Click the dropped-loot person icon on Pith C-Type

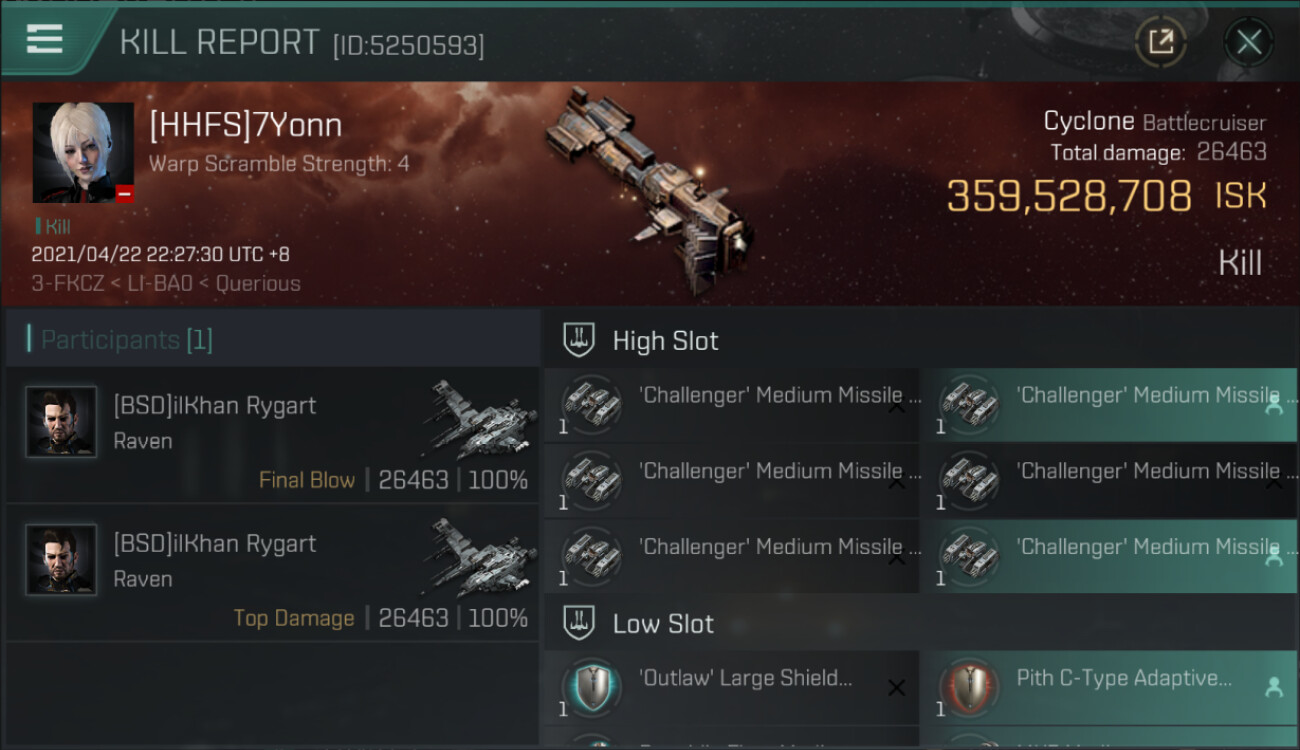[x=1274, y=687]
